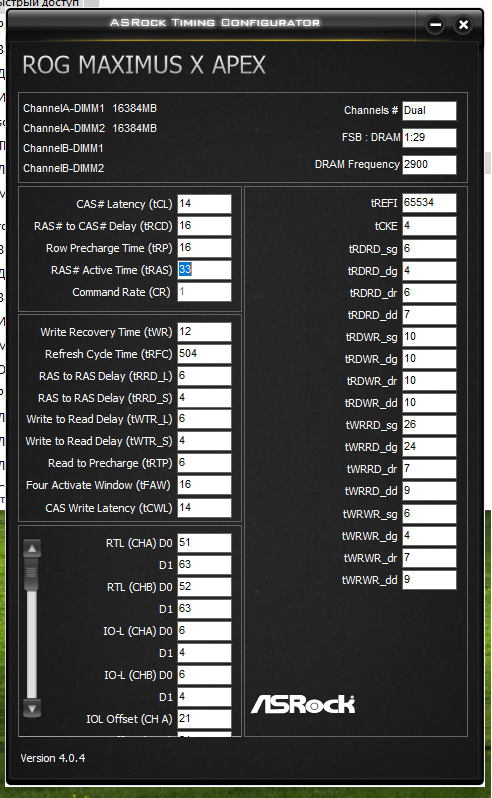
Task: Close the ASRock Timing Configurator window
Action: 463,24
